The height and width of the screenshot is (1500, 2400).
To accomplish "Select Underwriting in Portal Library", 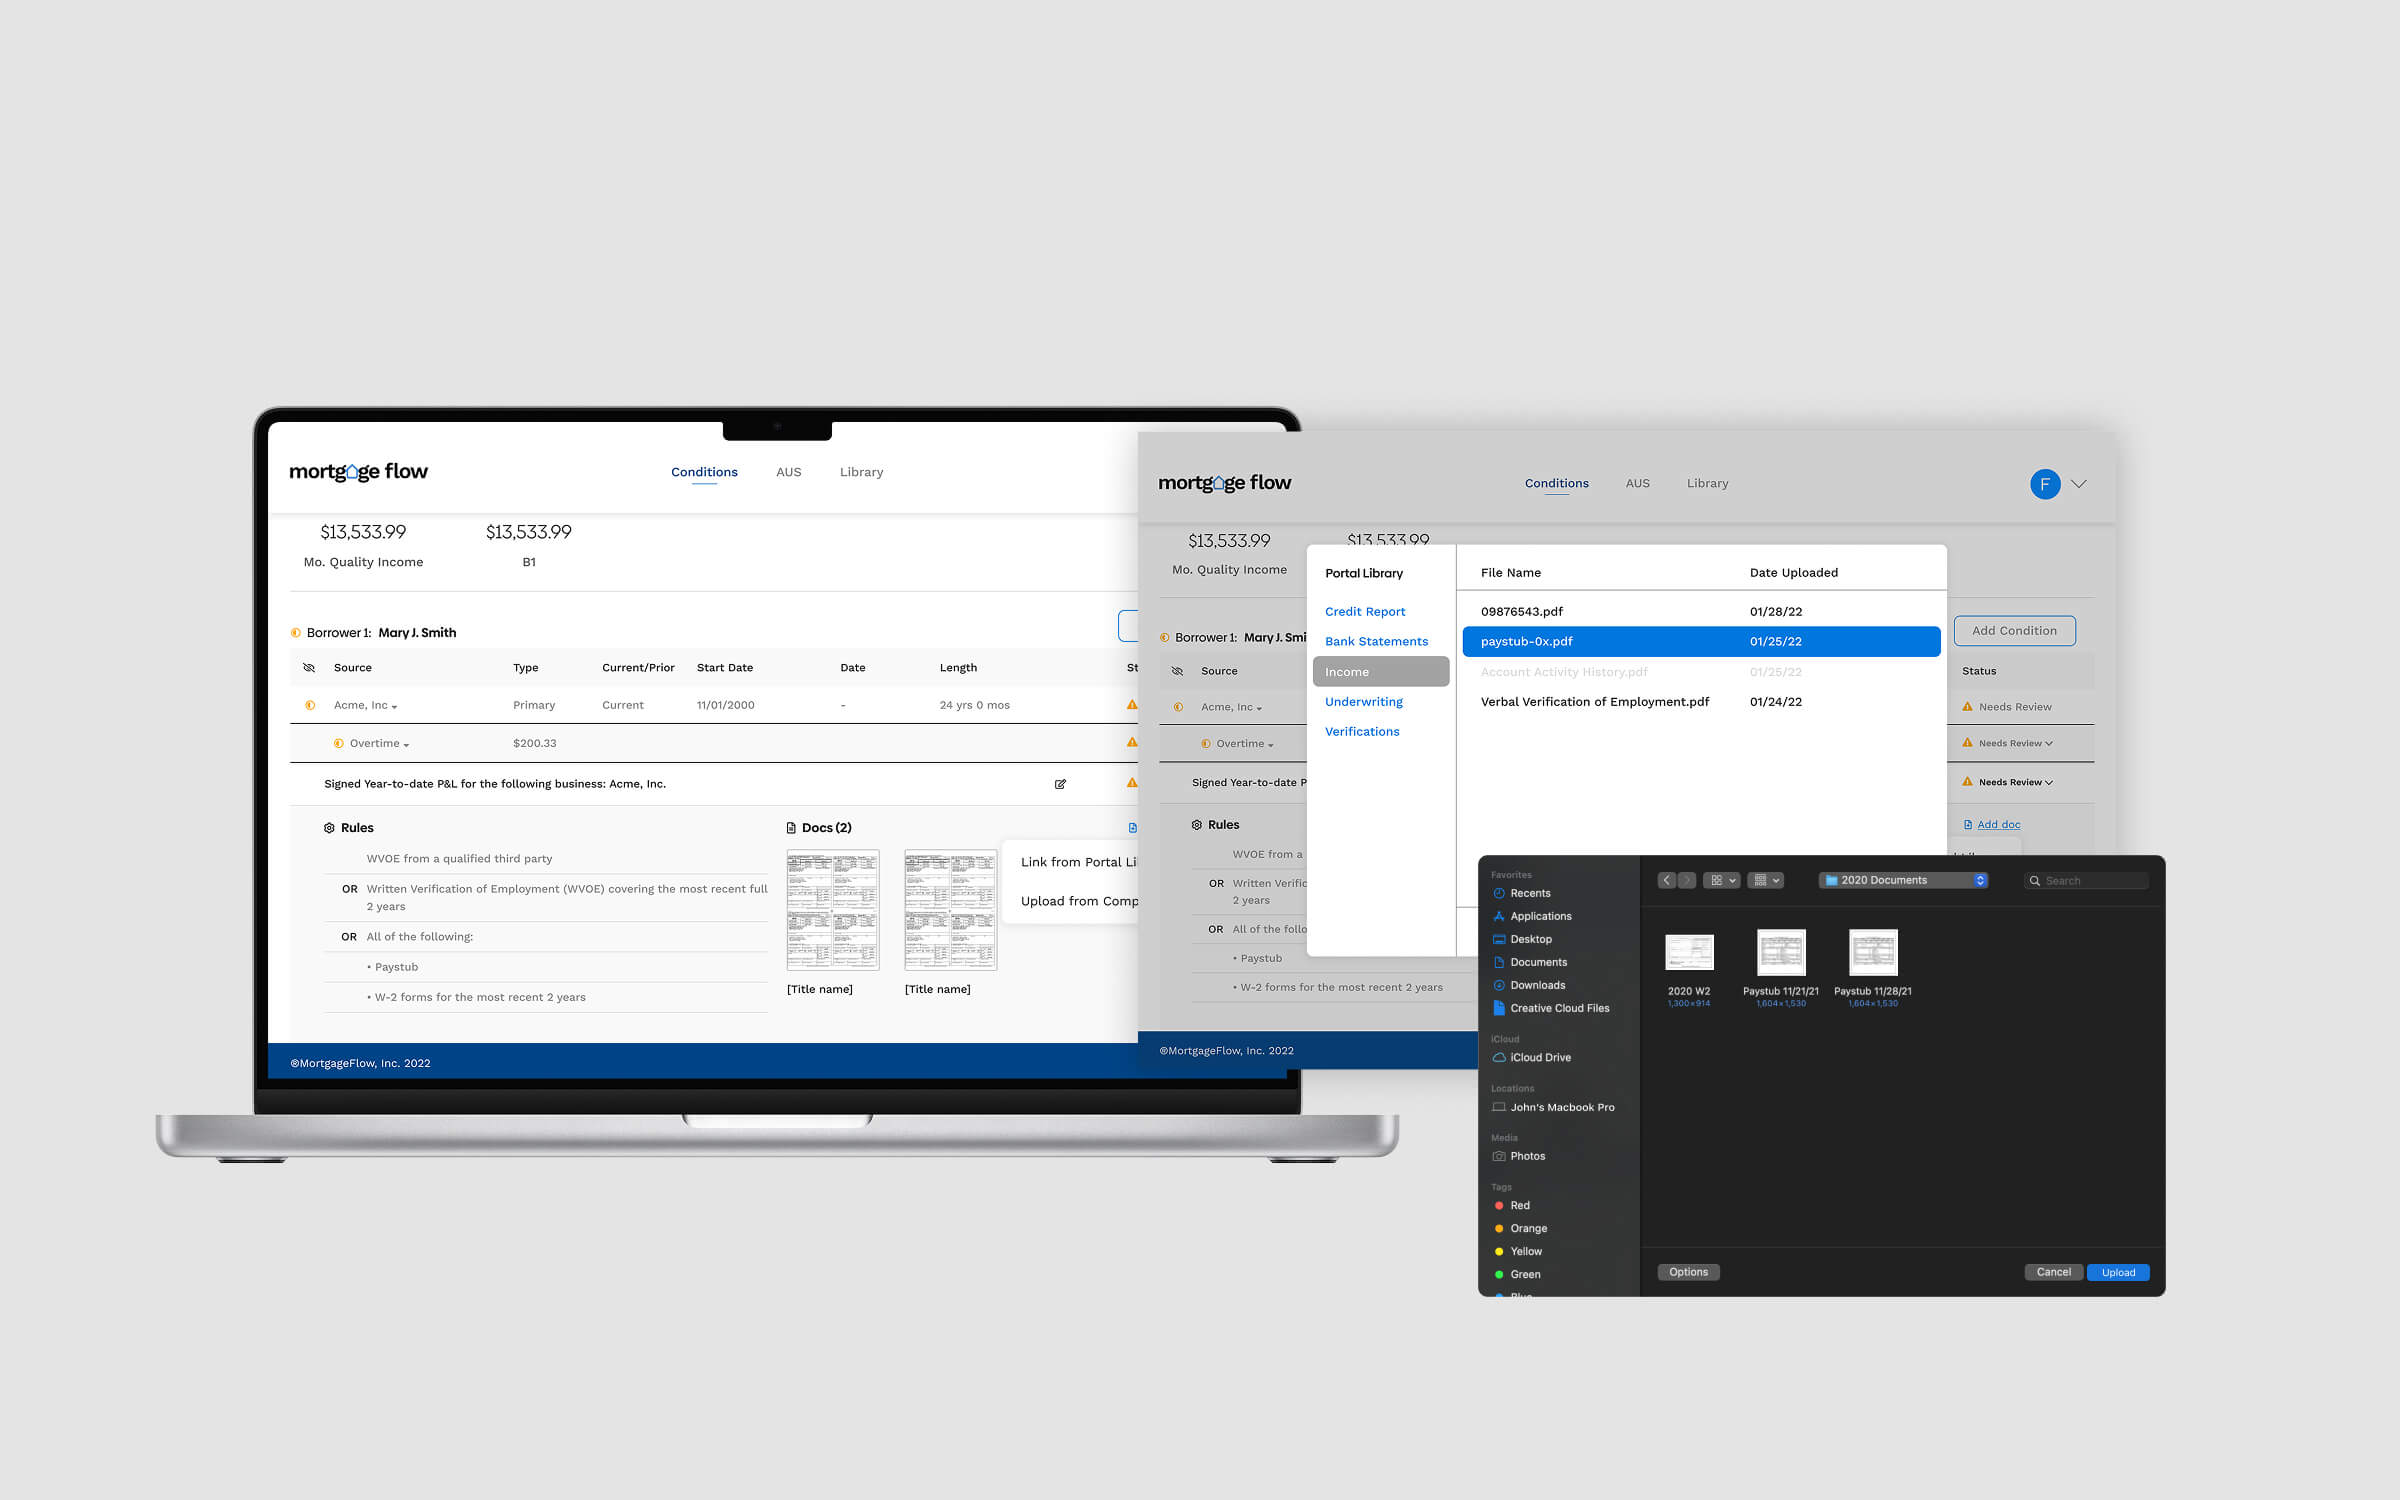I will tap(1363, 702).
